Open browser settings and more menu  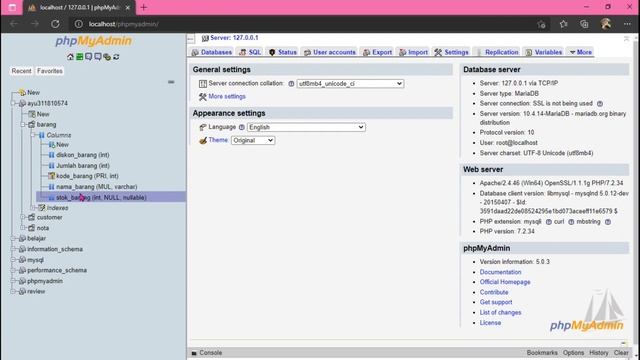pos(627,24)
